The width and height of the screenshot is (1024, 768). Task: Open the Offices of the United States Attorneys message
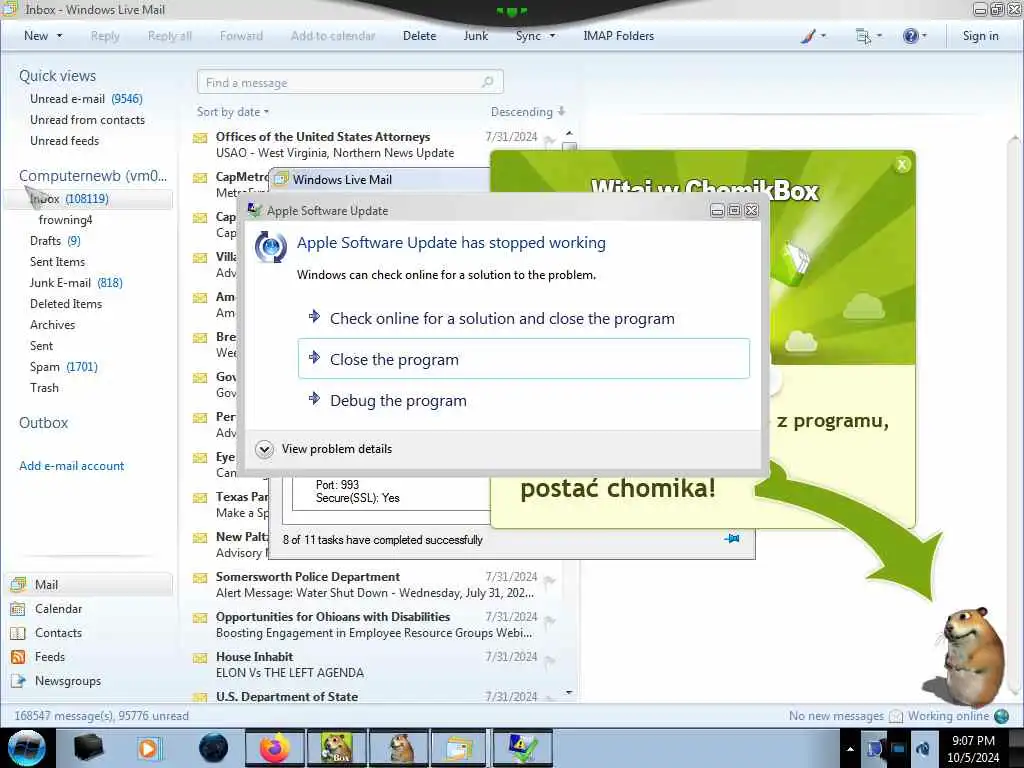tap(376, 144)
